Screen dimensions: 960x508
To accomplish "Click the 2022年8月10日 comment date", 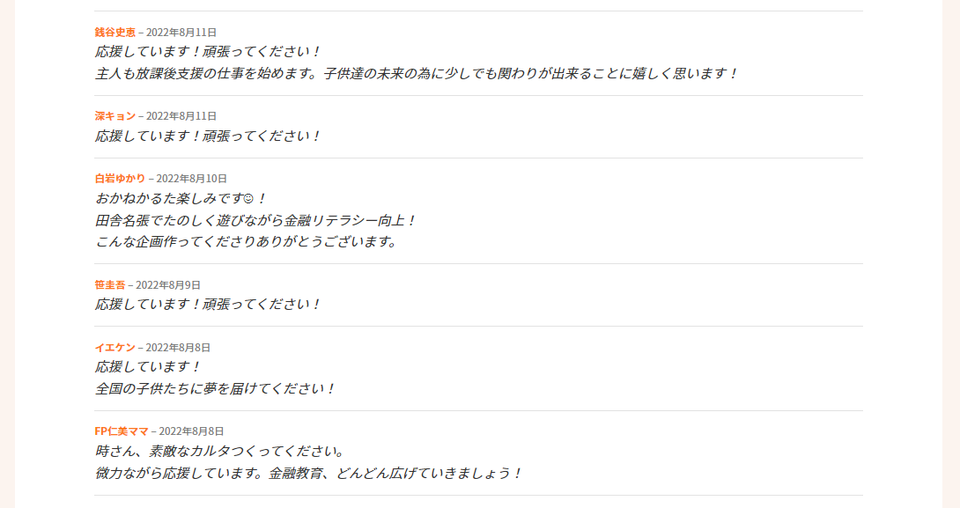I will (x=192, y=179).
